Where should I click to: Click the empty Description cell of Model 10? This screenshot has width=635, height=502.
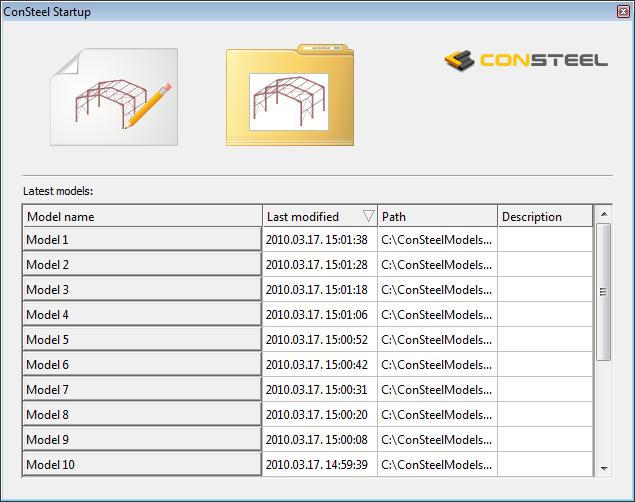click(x=545, y=464)
